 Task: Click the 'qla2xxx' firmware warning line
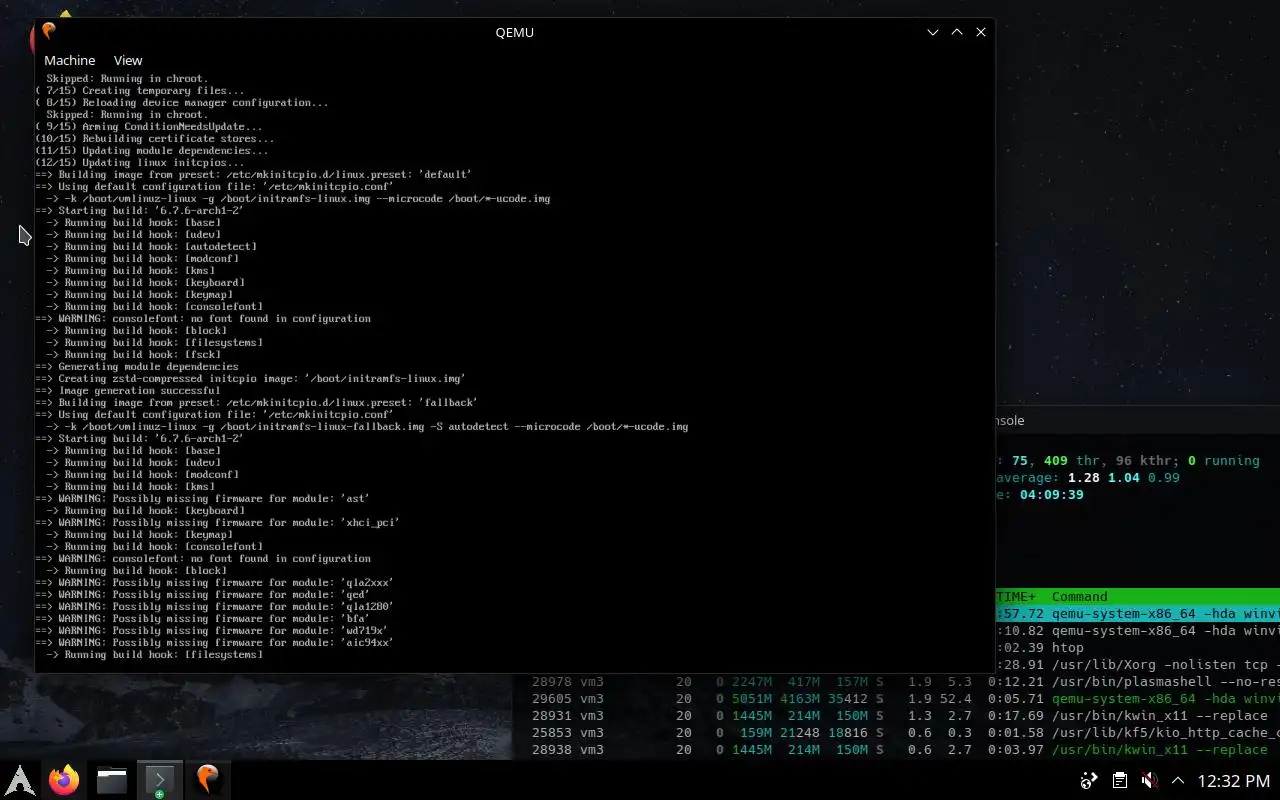(x=214, y=582)
